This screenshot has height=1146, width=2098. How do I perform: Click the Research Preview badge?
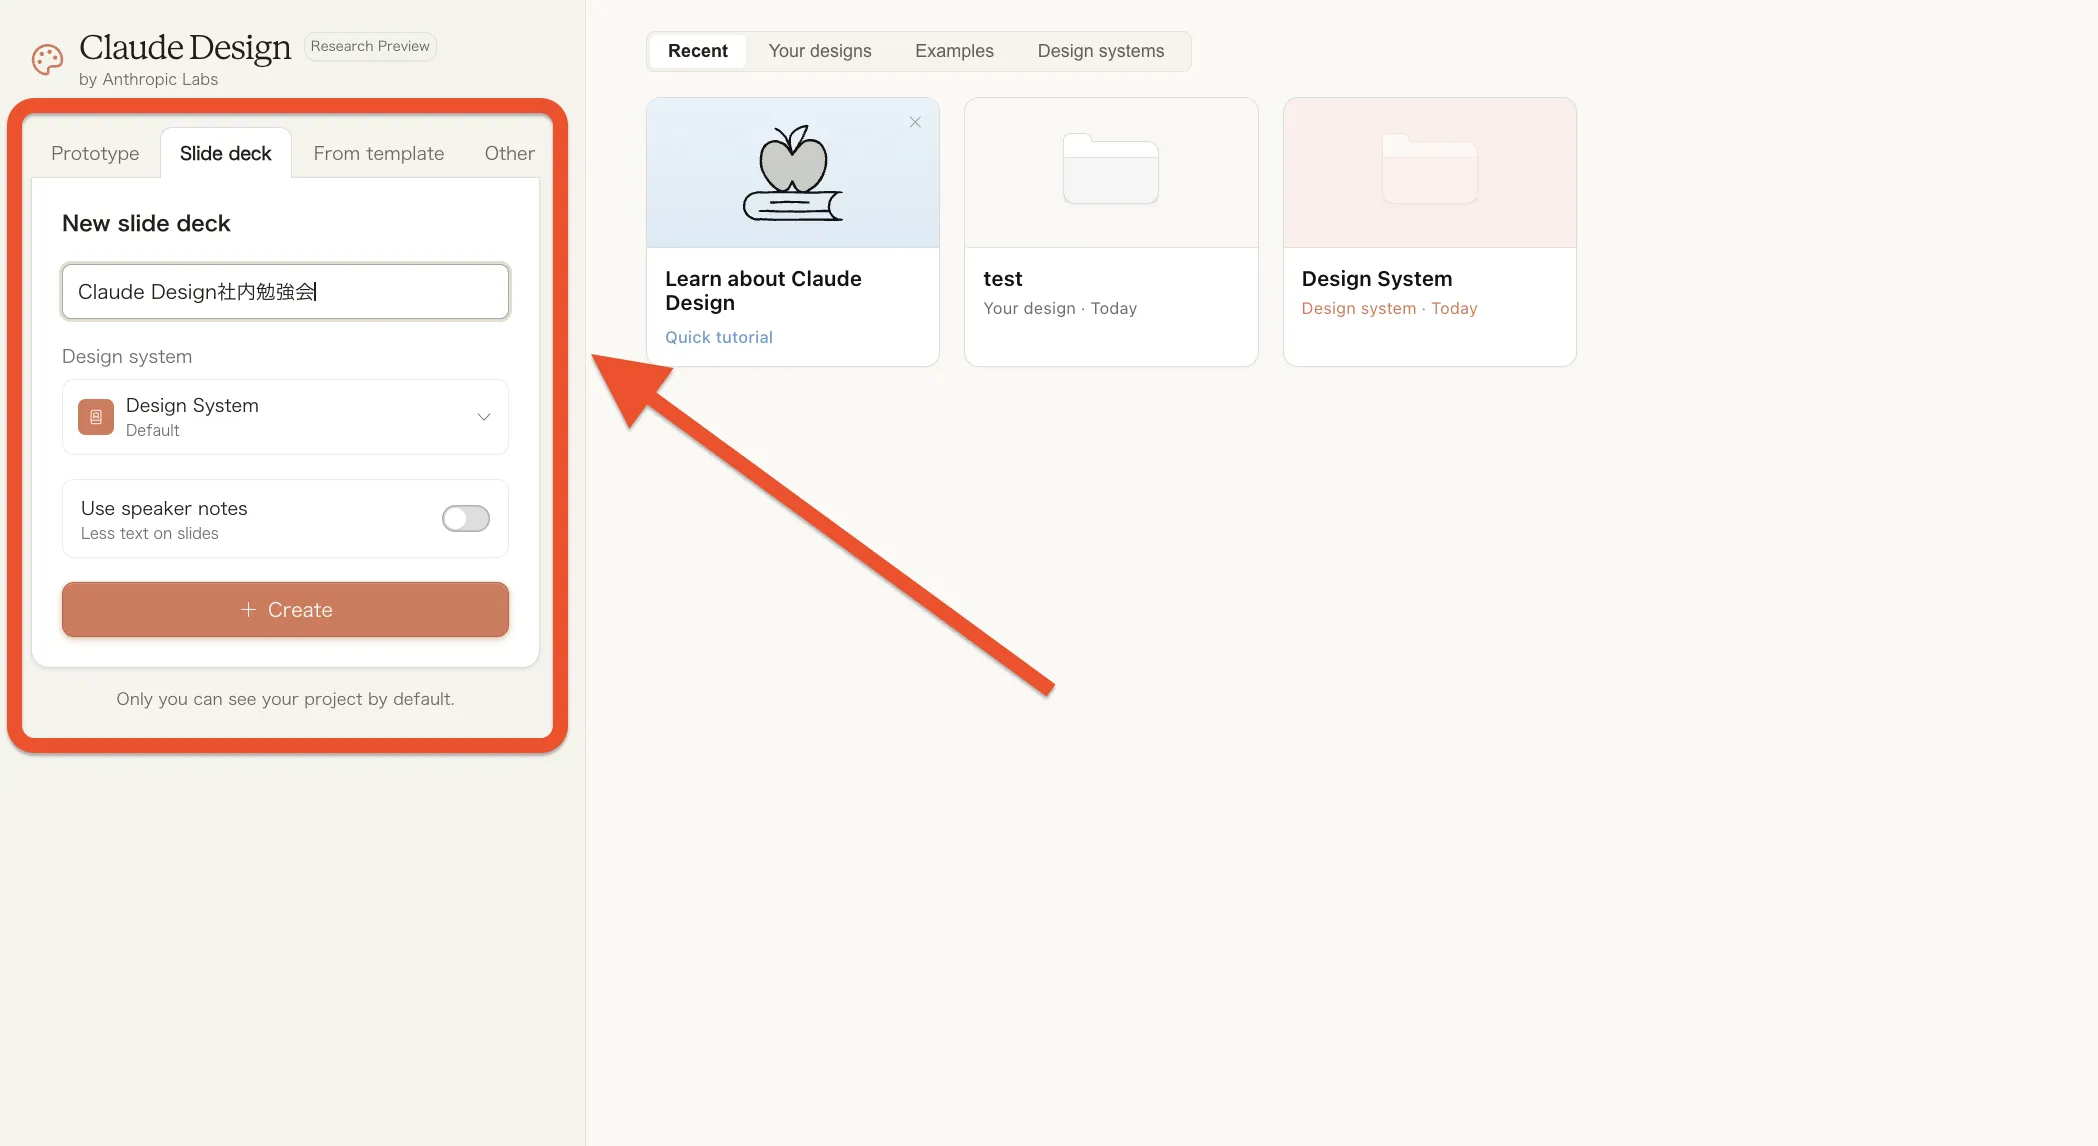pyautogui.click(x=370, y=46)
